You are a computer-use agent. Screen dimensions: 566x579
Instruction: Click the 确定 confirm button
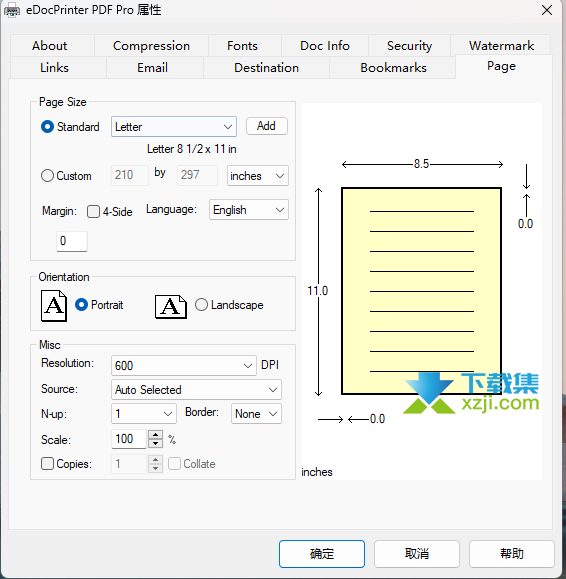coord(322,554)
